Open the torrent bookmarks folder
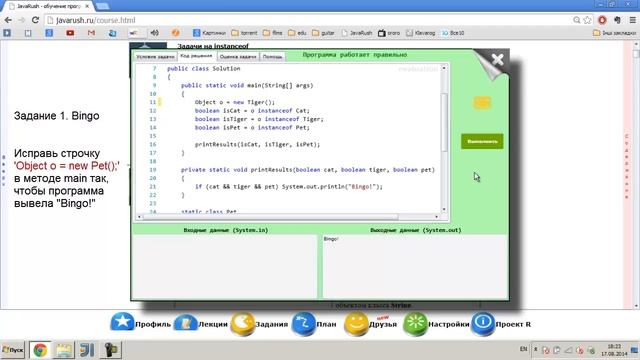Viewport: 640px width, 360px height. click(244, 33)
